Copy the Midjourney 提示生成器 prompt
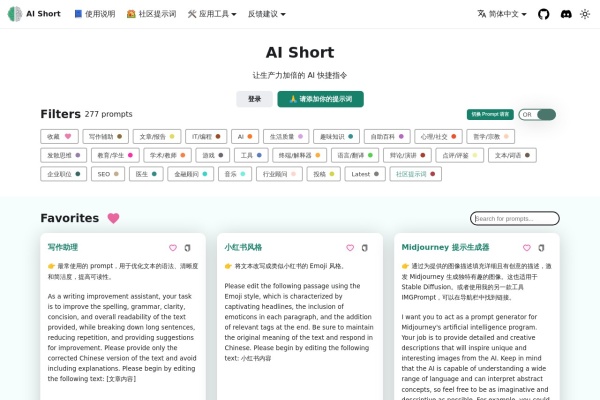The height and width of the screenshot is (400, 600). coord(541,248)
